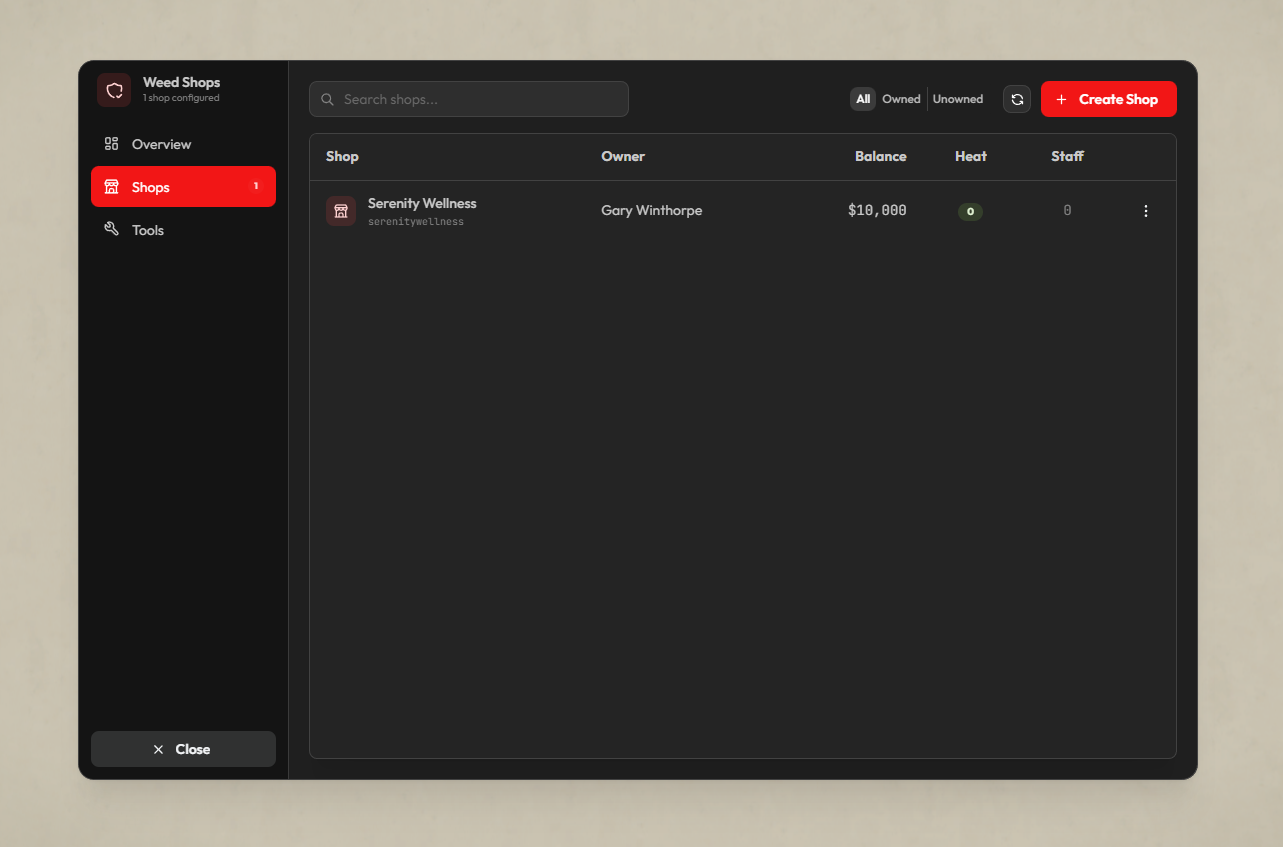Select the Gary Winthorpe owner cell

pyautogui.click(x=652, y=211)
